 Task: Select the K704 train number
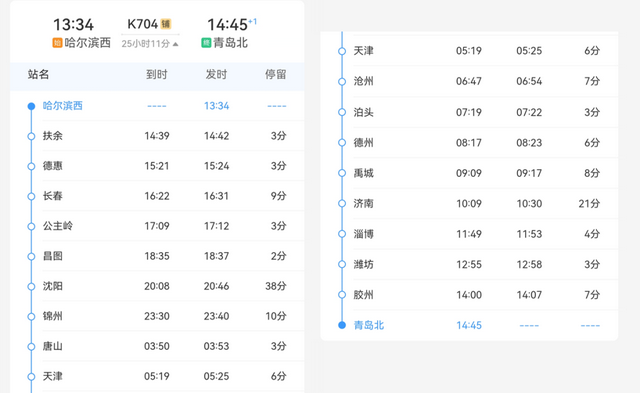click(142, 24)
